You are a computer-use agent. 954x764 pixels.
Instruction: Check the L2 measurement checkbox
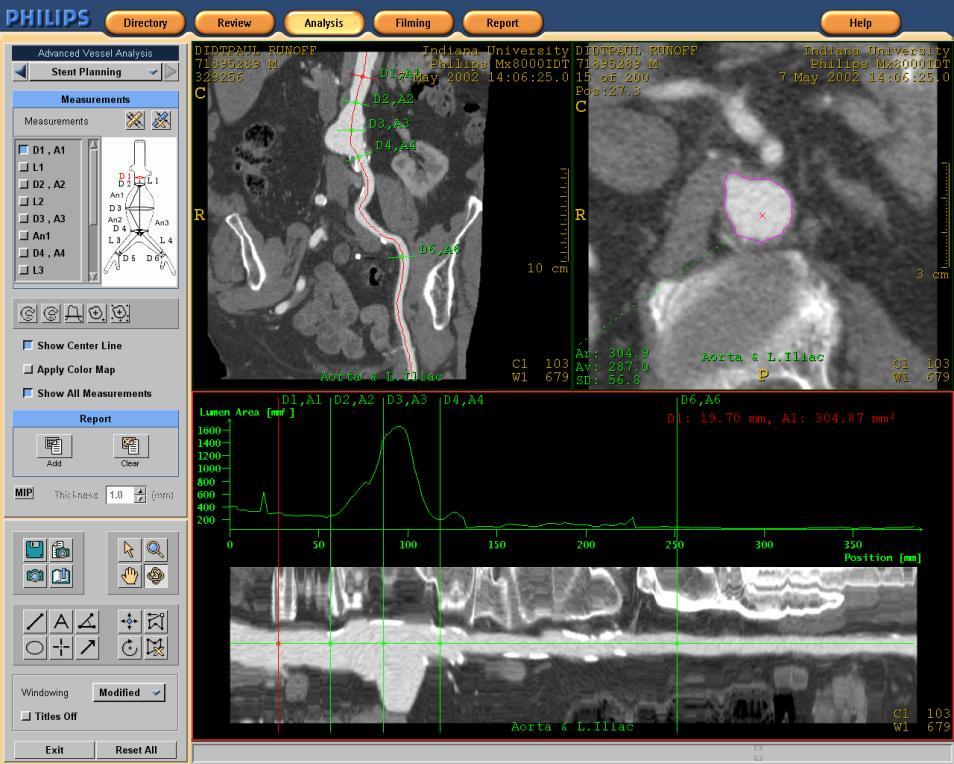pyautogui.click(x=24, y=201)
